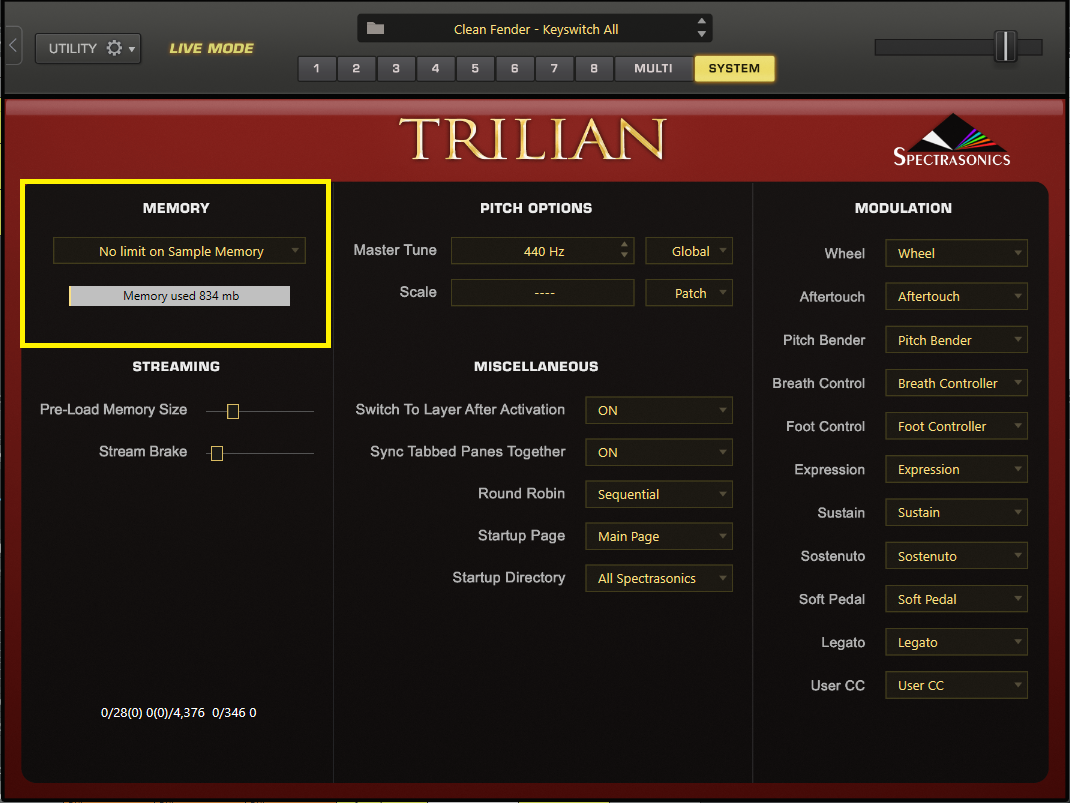This screenshot has height=803, width=1070.
Task: Click the Scale name field
Action: click(x=543, y=293)
